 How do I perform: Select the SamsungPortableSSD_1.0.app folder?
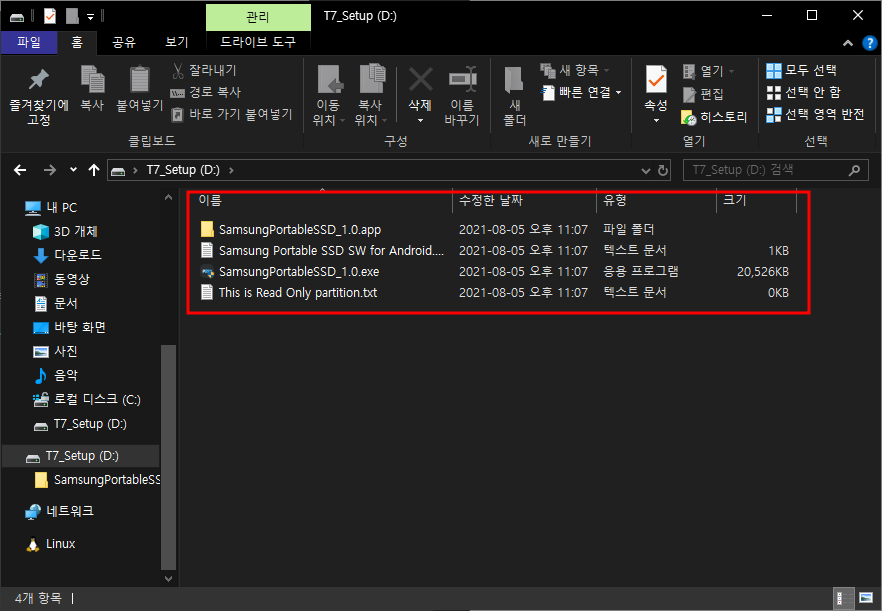tap(300, 230)
